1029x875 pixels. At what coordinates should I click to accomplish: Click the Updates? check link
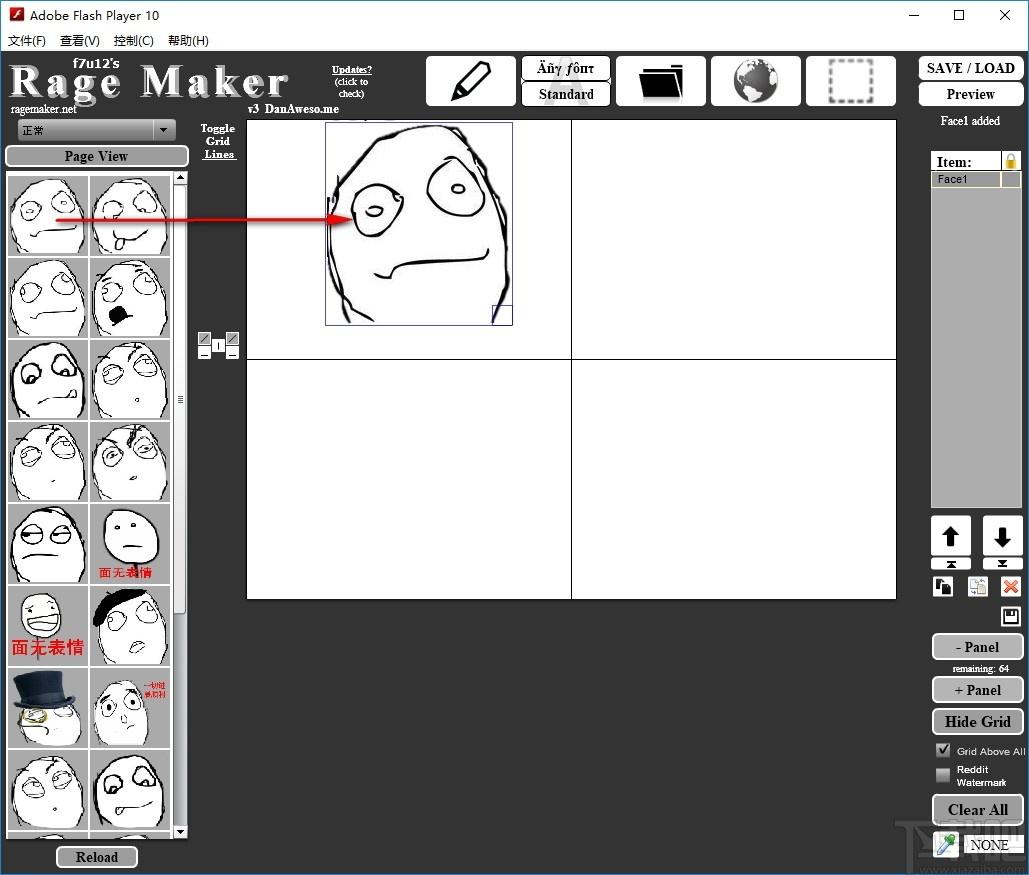click(x=351, y=81)
